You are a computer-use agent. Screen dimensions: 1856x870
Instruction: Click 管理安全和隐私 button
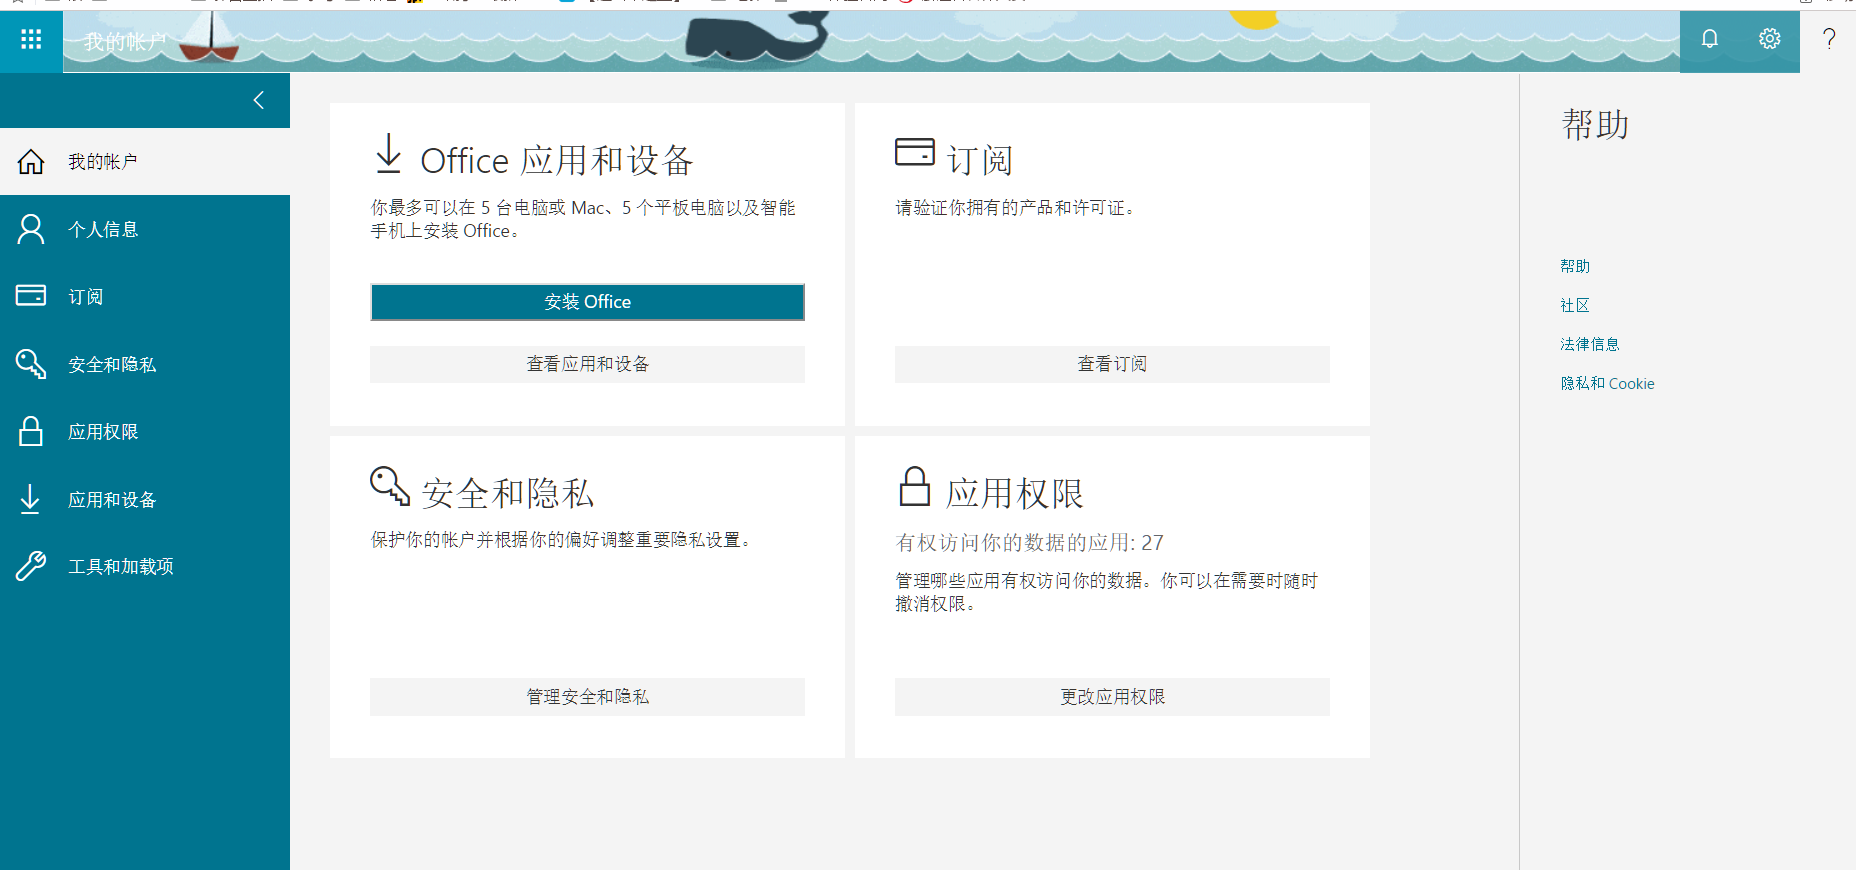tap(587, 697)
